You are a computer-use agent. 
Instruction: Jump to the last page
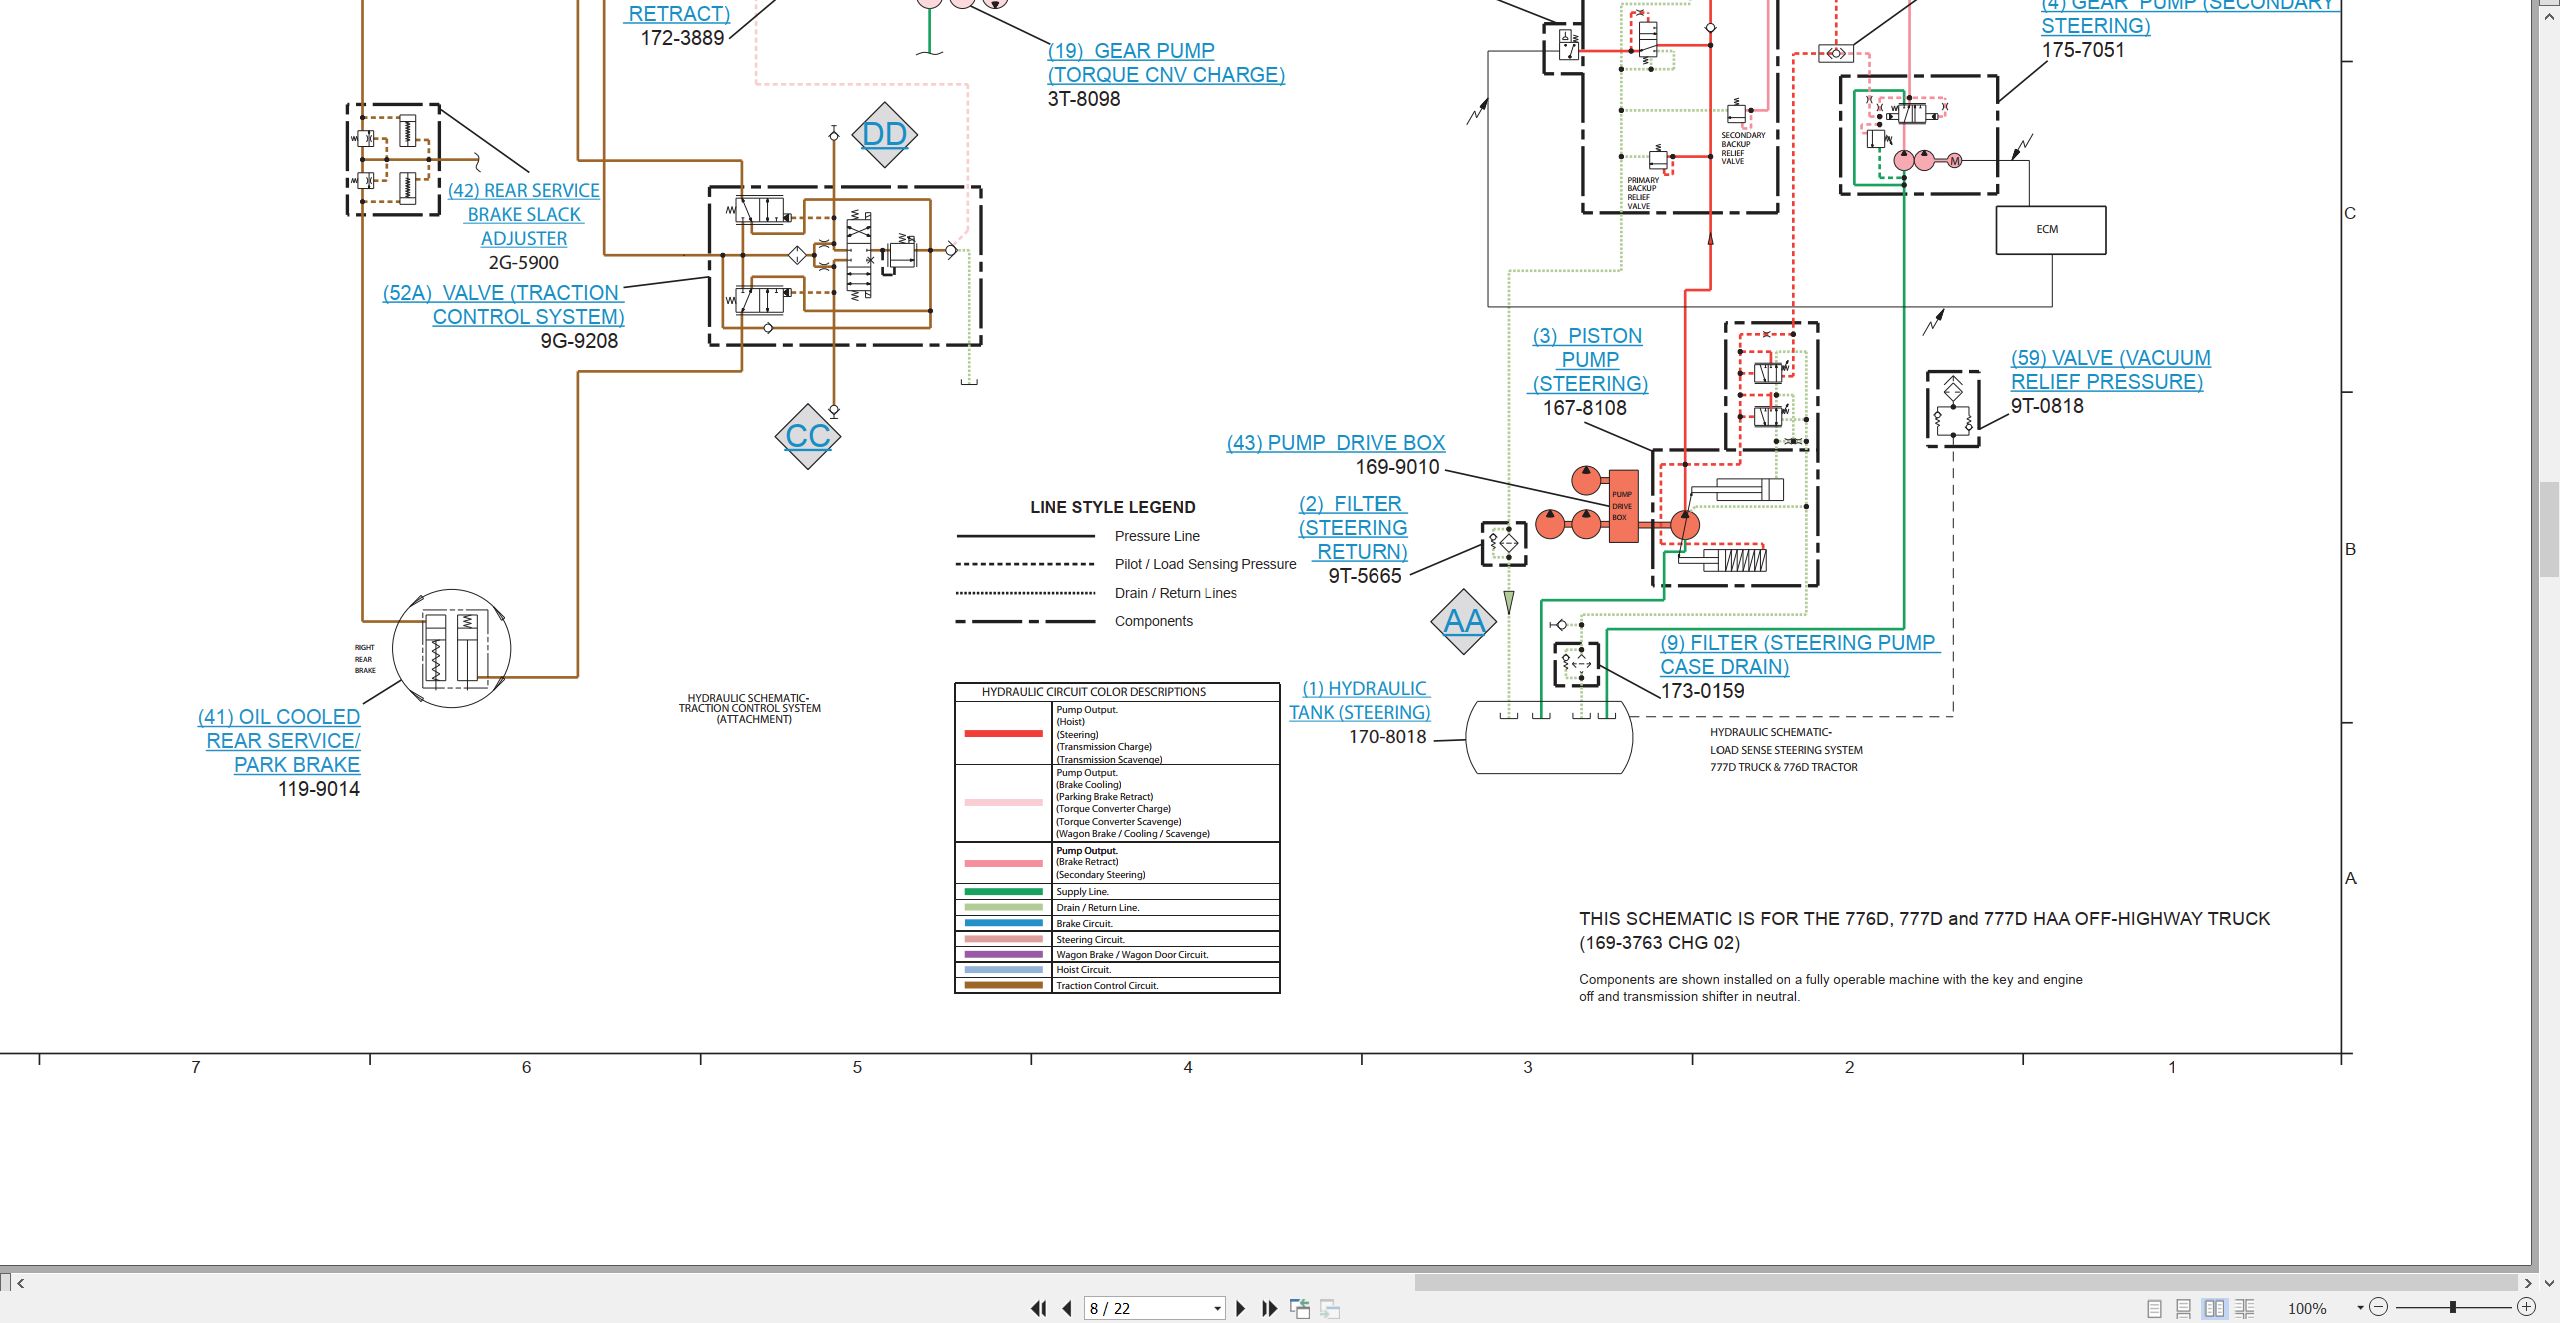pyautogui.click(x=1270, y=1308)
